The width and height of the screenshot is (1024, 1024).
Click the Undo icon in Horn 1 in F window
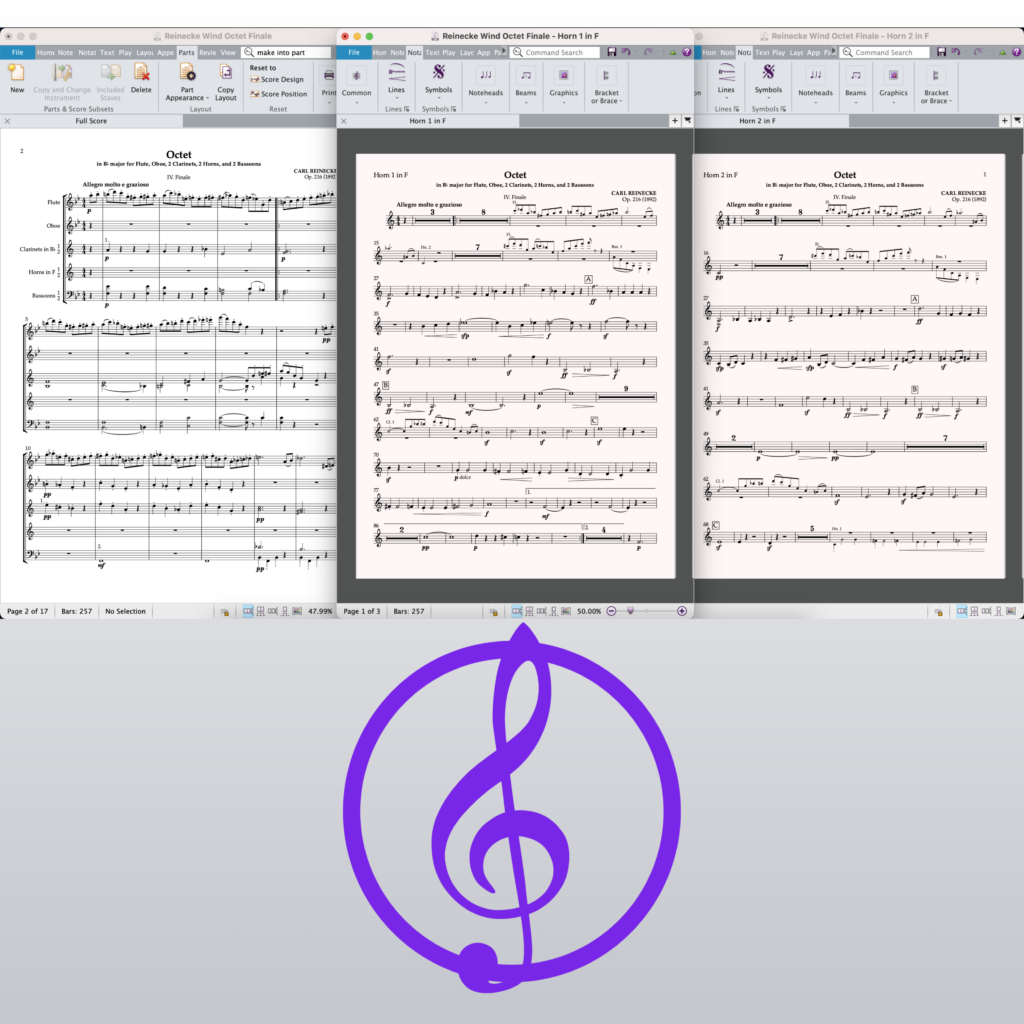[626, 52]
